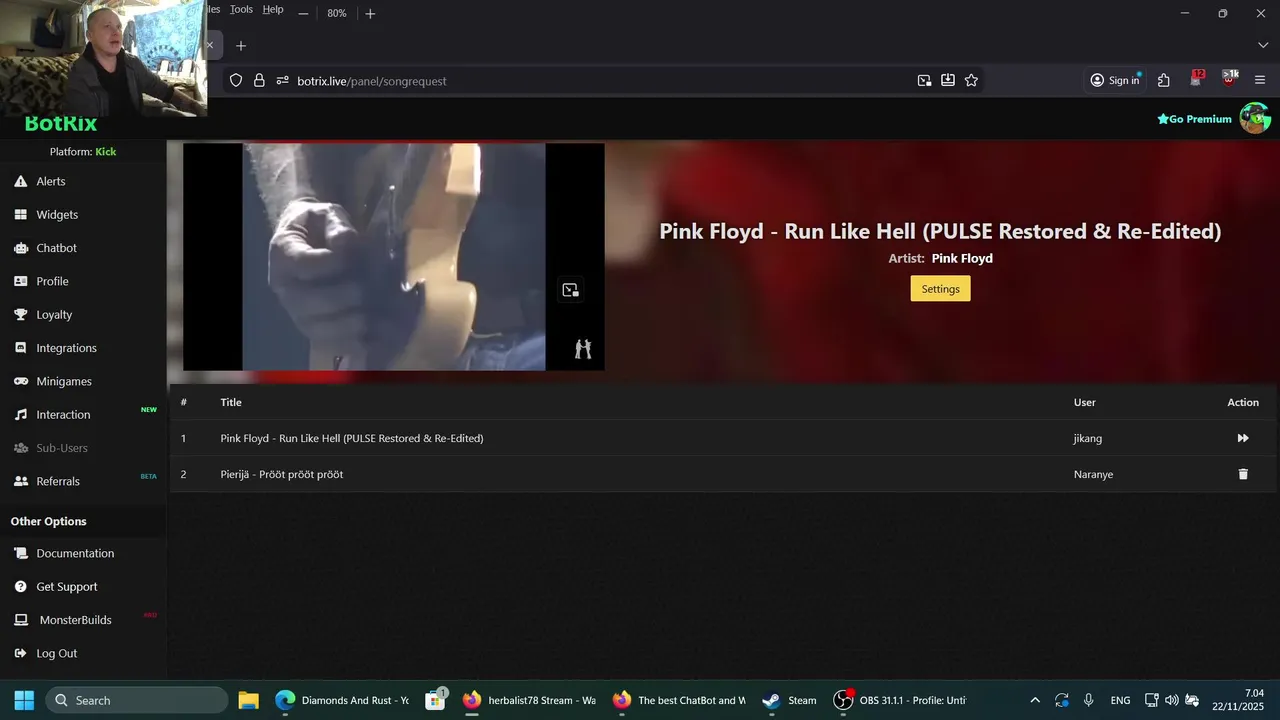Screen dimensions: 1280x720
Task: Open the Firefox extensions menu
Action: (1164, 81)
